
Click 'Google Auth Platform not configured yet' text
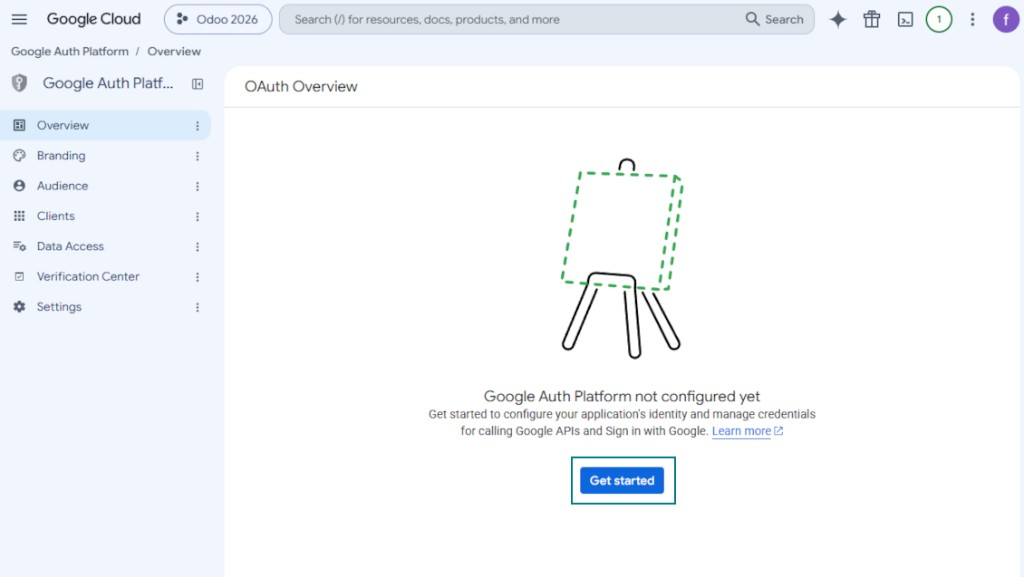[x=622, y=396]
